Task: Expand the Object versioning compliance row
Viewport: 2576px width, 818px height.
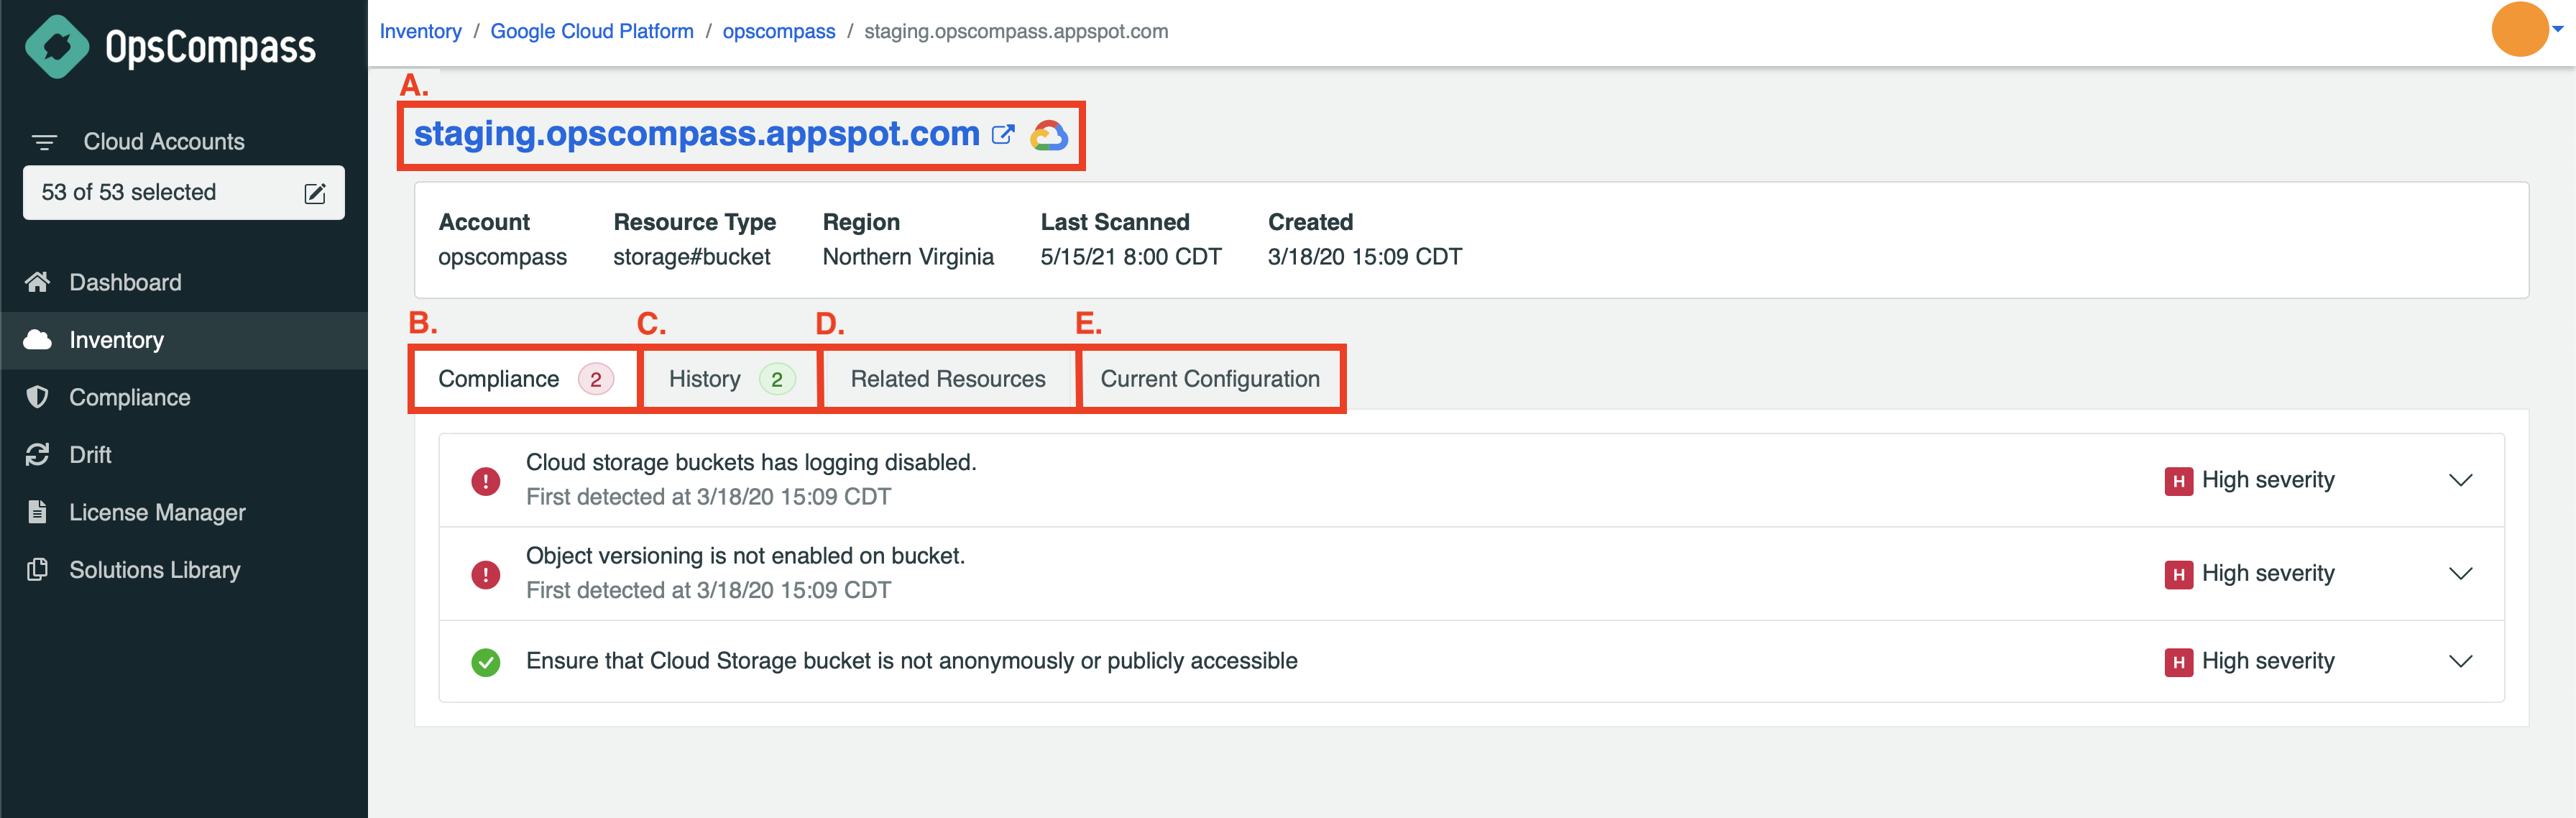Action: [2460, 573]
